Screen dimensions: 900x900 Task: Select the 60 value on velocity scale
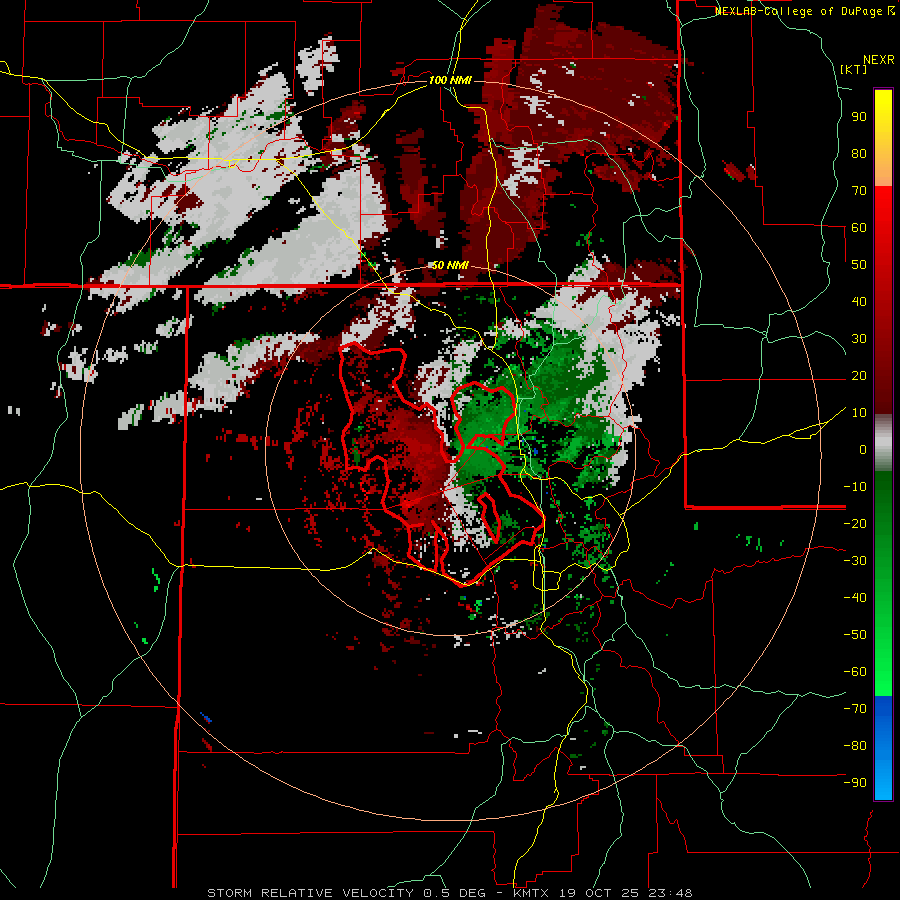click(859, 227)
